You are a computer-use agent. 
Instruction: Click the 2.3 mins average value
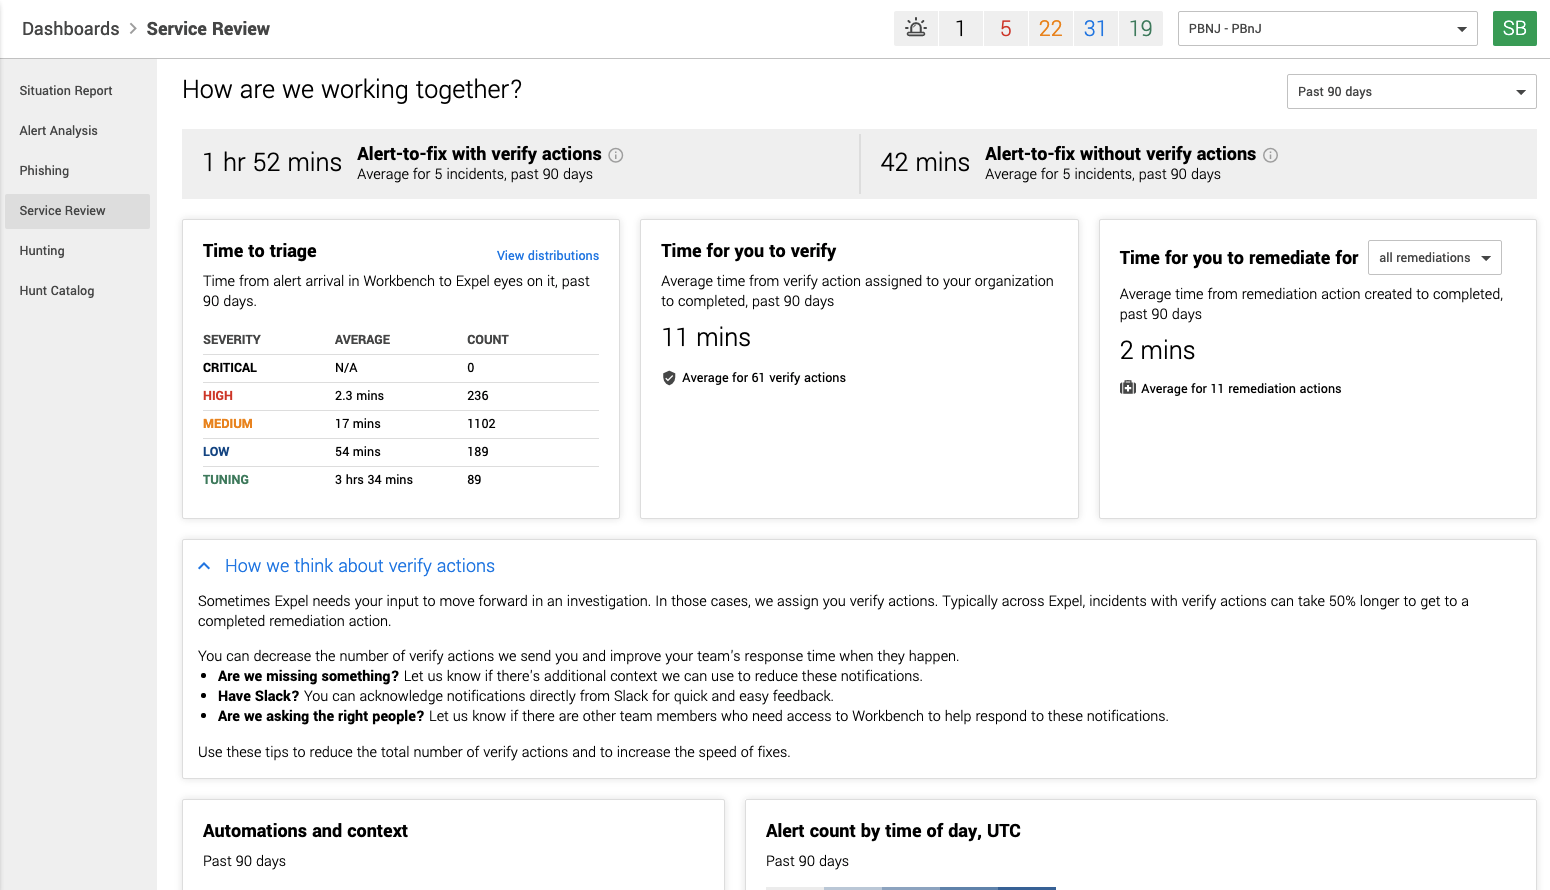[x=359, y=396]
